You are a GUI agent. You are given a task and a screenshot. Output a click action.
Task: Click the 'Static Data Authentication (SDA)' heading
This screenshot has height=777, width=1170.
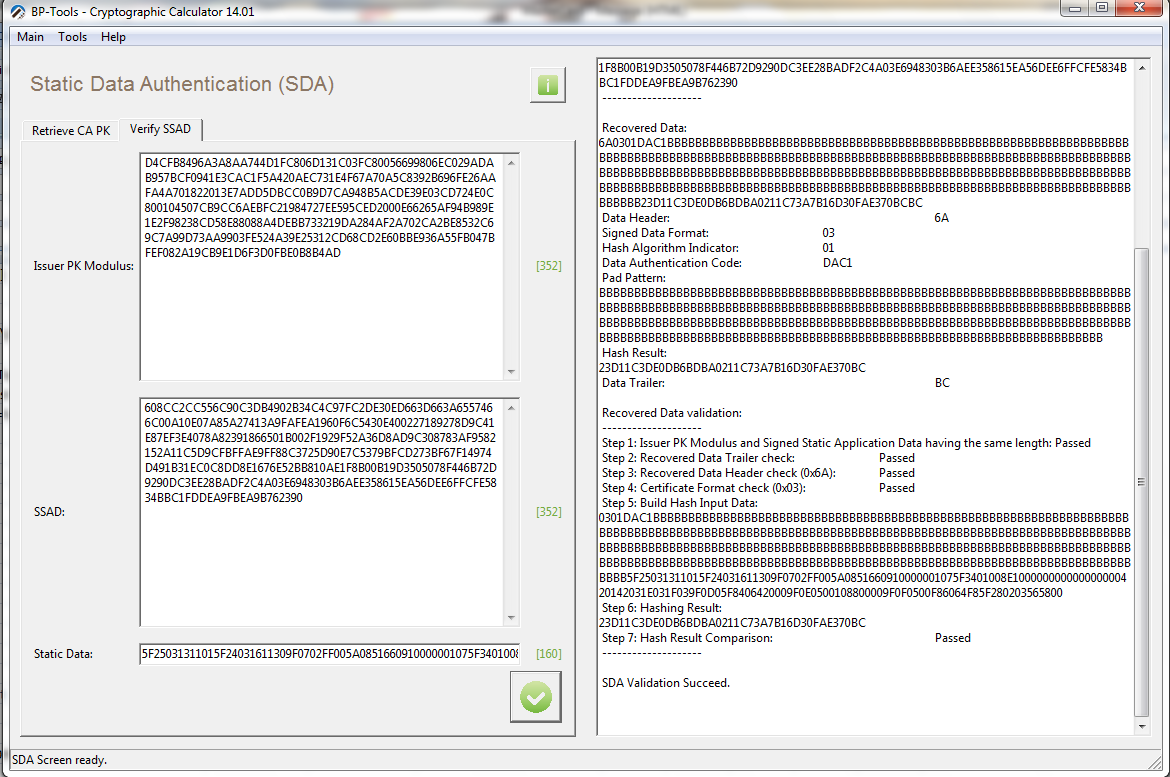click(182, 84)
